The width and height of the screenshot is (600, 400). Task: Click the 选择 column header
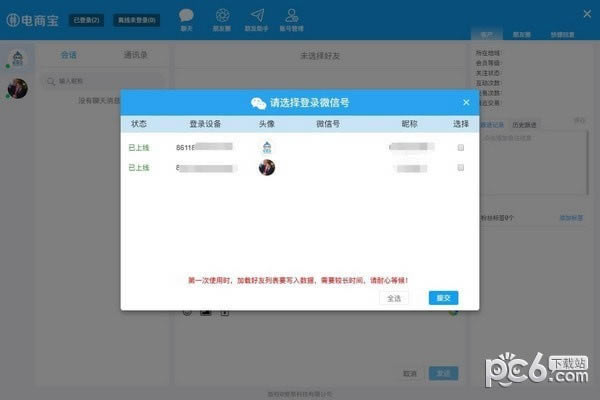coord(461,124)
